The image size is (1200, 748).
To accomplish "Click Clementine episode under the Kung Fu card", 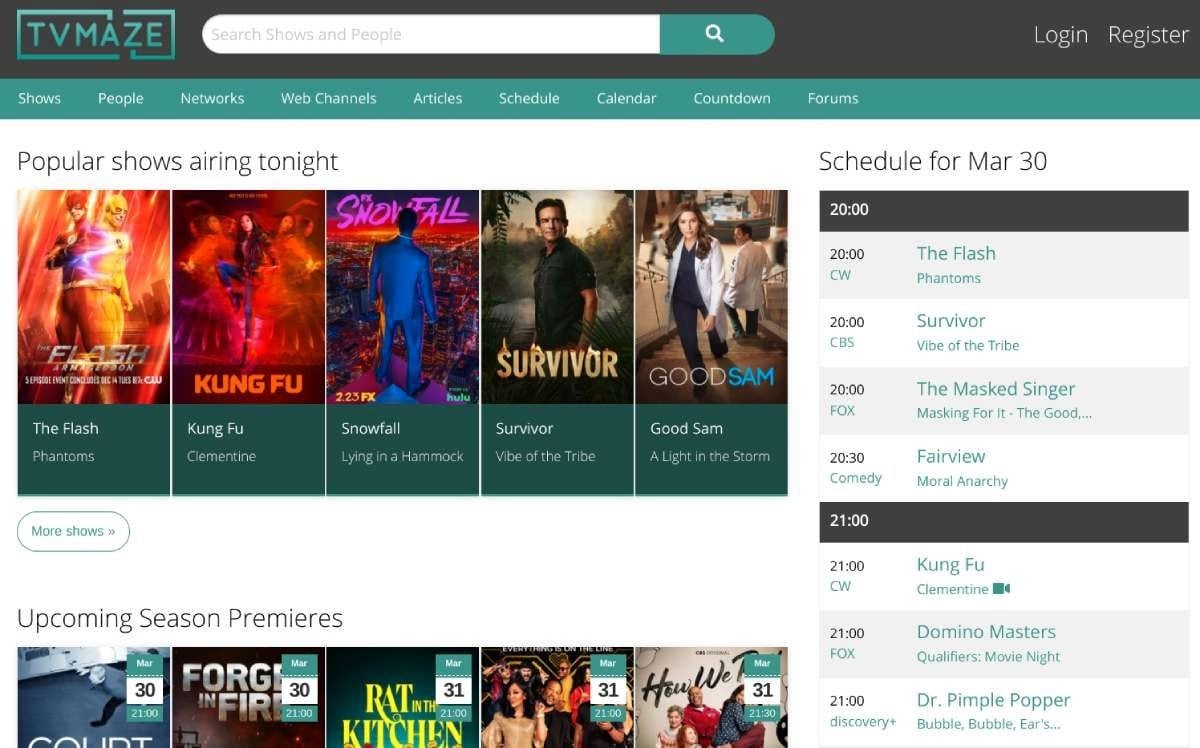I will tap(221, 456).
